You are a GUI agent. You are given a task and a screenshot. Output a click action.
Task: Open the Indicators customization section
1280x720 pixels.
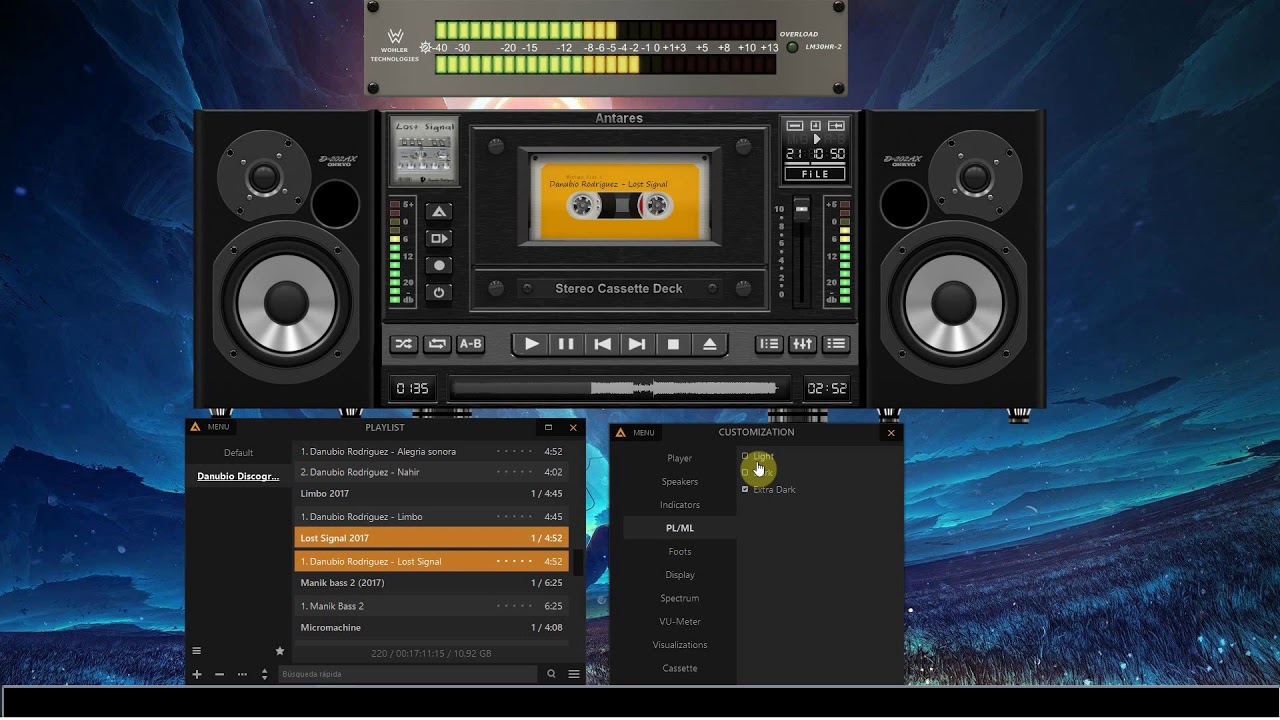680,505
